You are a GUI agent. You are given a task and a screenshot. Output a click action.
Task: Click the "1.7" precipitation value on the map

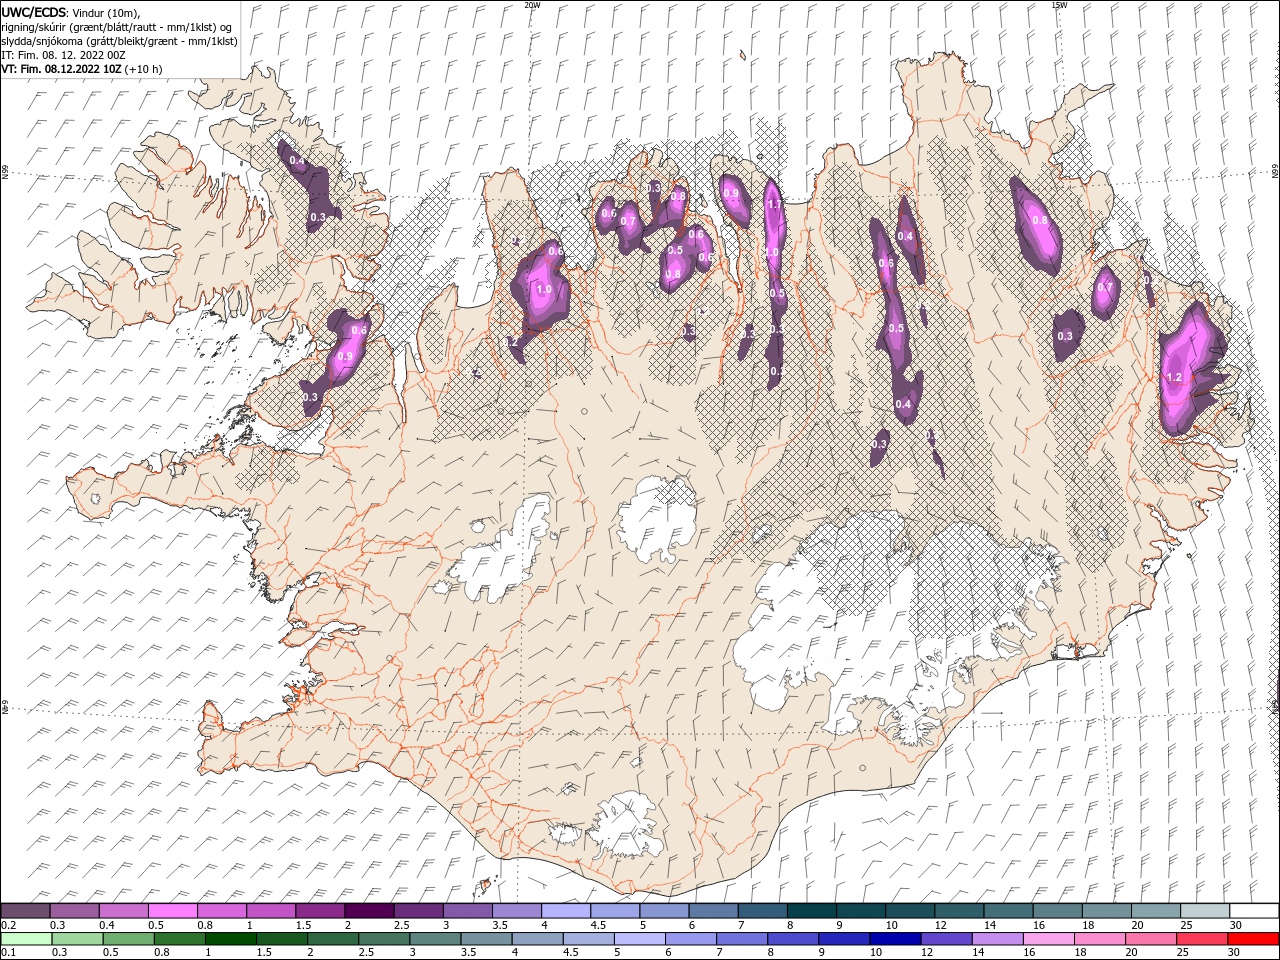(x=773, y=204)
